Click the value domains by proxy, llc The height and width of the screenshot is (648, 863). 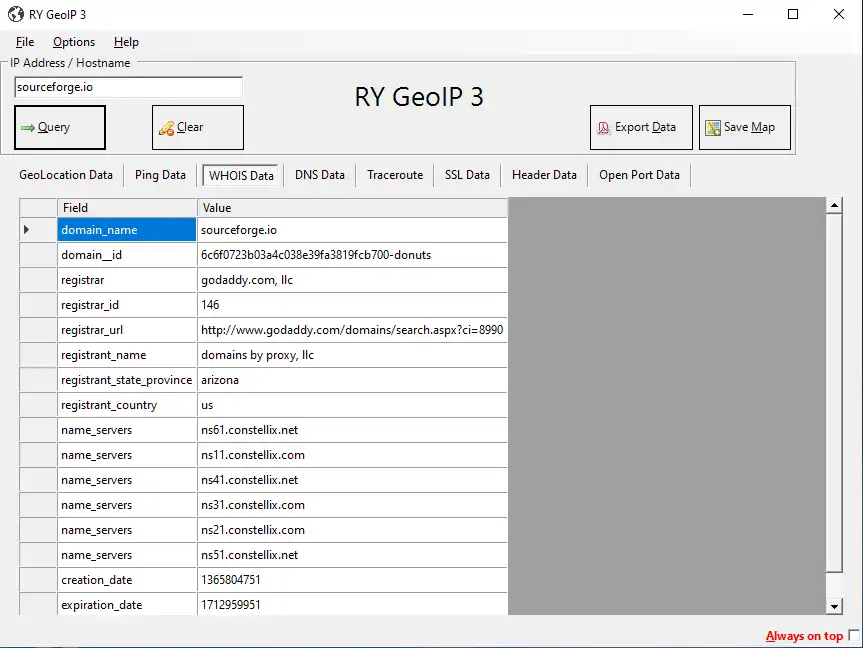[352, 355]
